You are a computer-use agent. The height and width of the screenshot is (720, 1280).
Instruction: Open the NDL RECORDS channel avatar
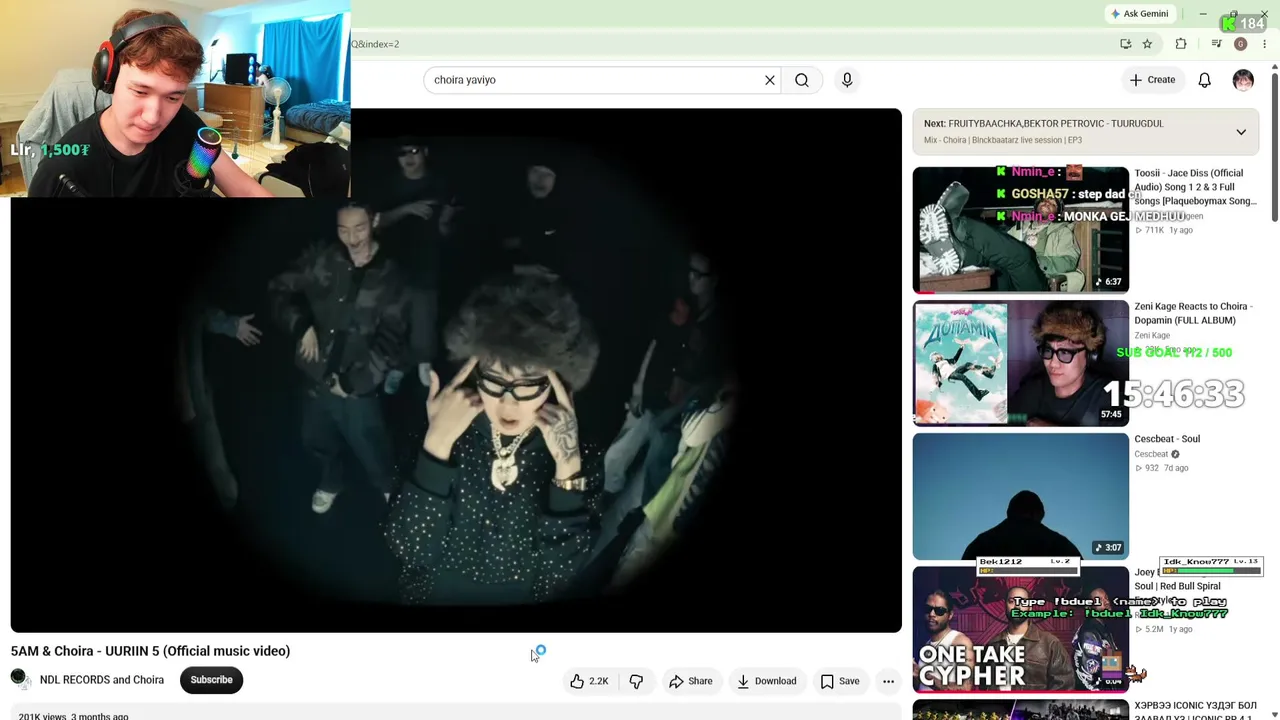(20, 680)
